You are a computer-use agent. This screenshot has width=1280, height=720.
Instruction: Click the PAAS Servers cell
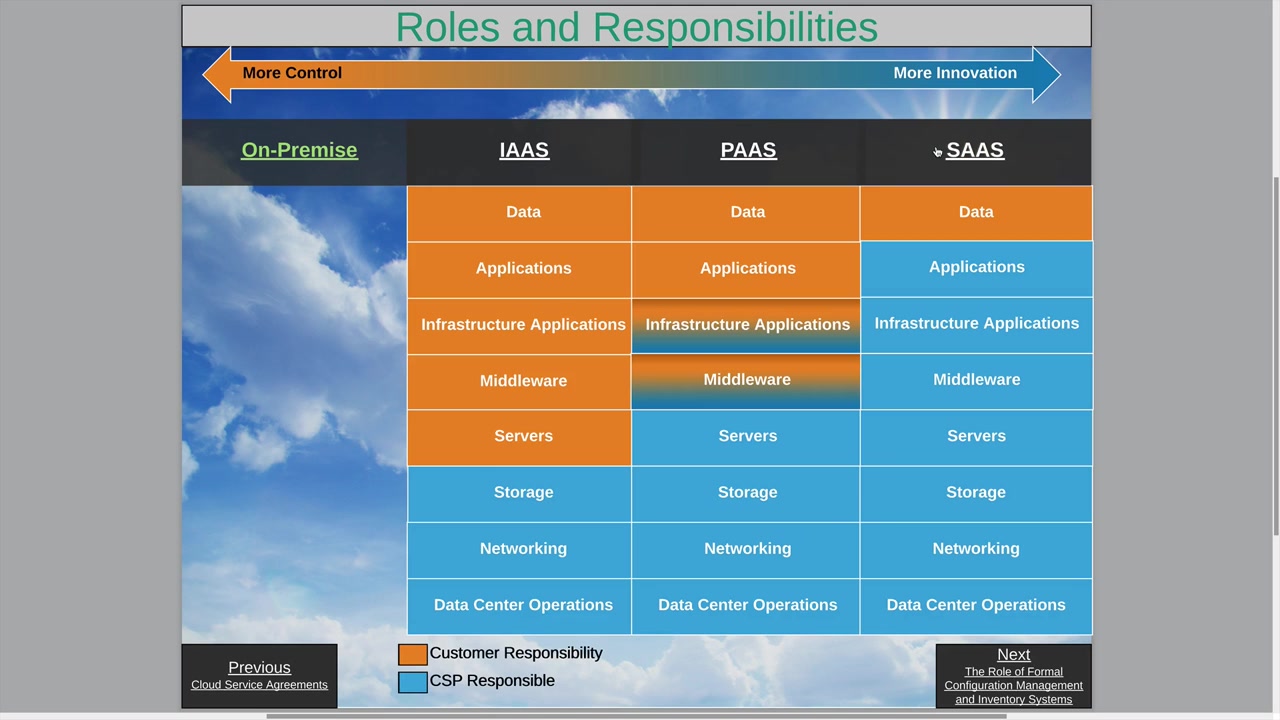coord(746,438)
